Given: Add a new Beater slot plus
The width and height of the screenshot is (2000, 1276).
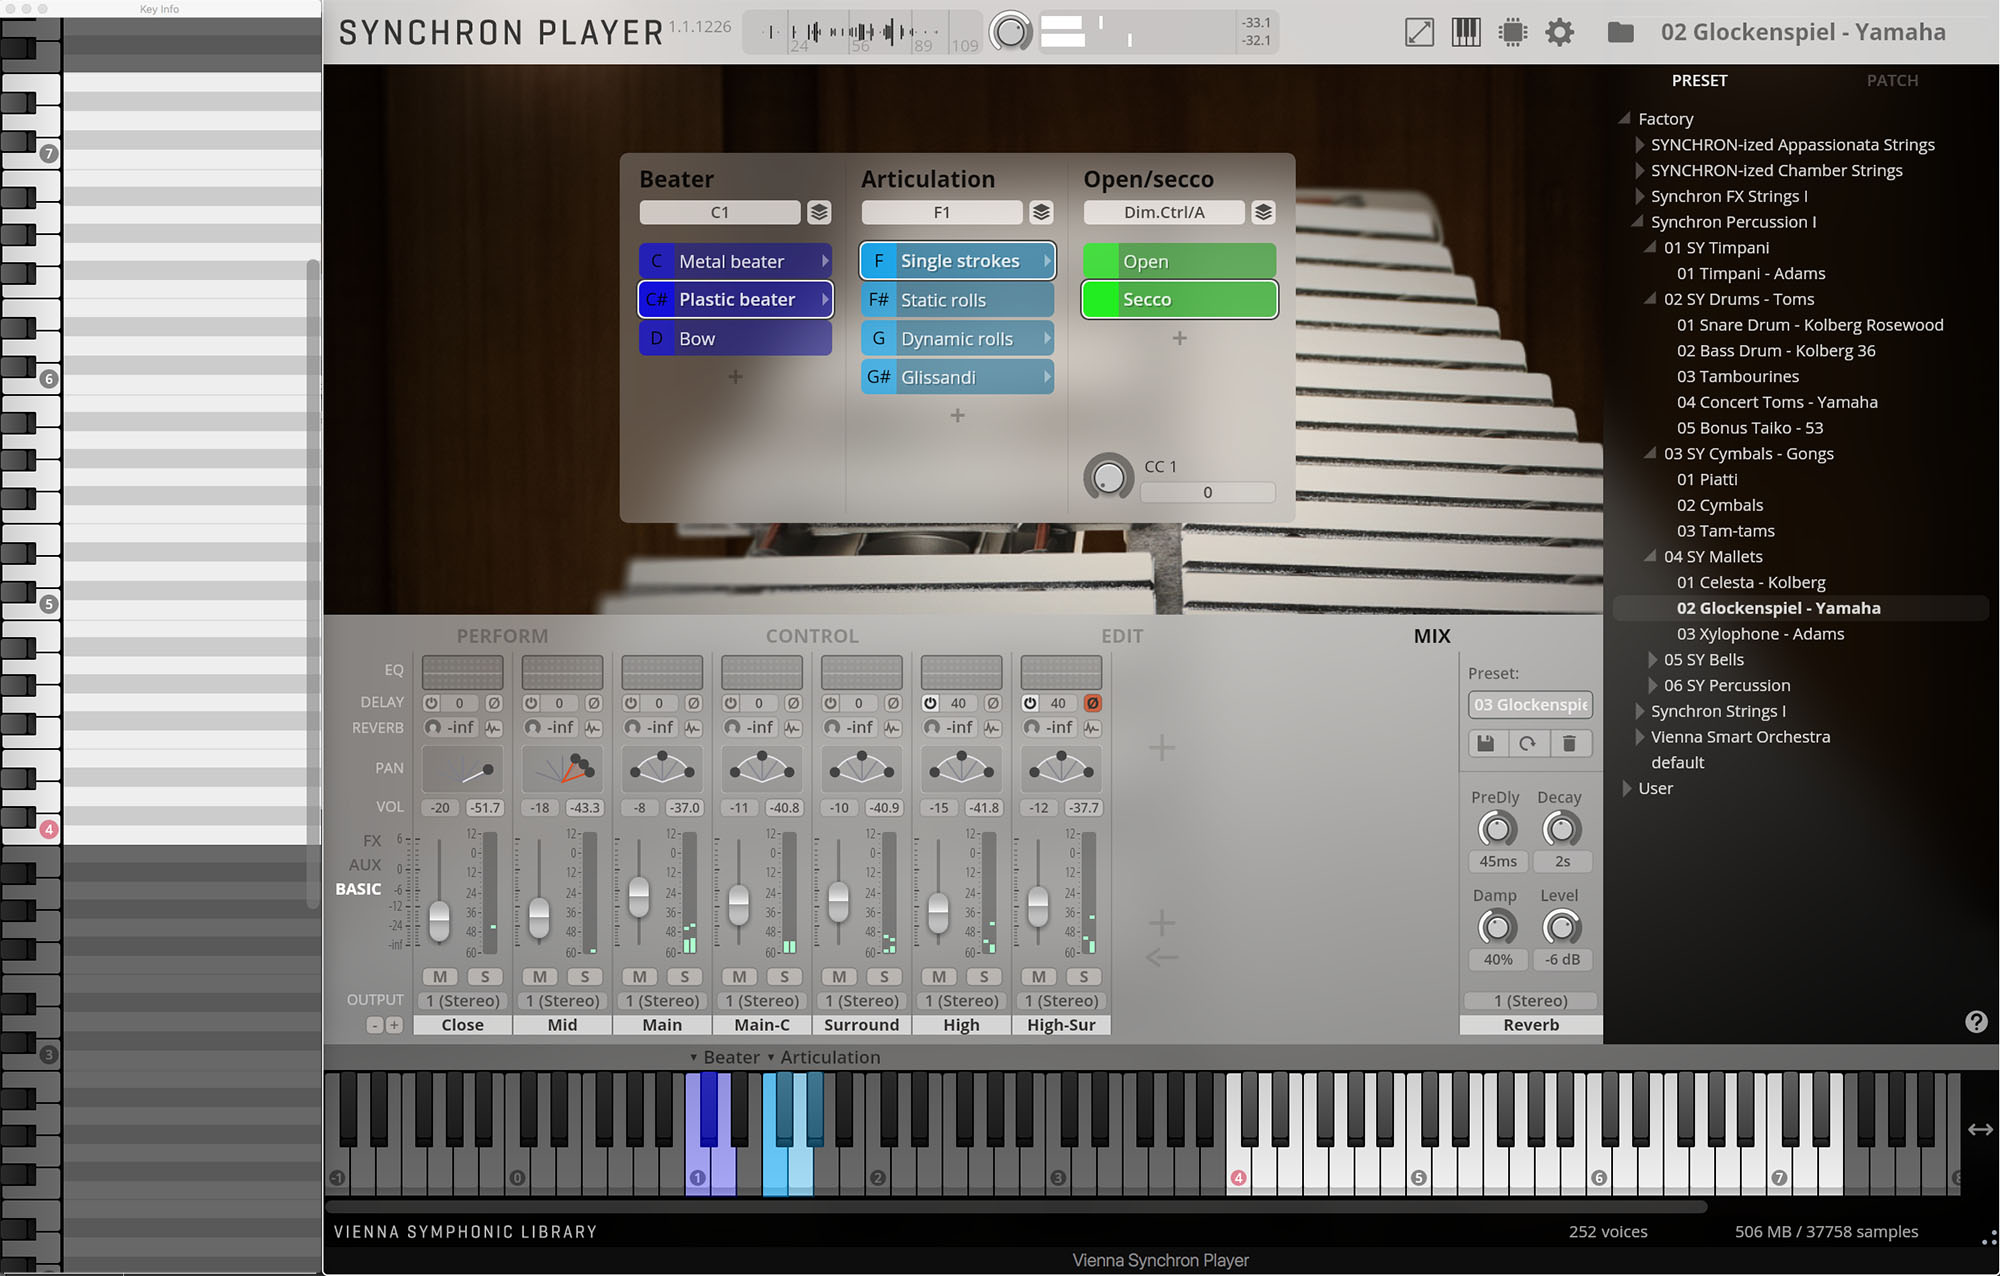Looking at the screenshot, I should point(735,377).
